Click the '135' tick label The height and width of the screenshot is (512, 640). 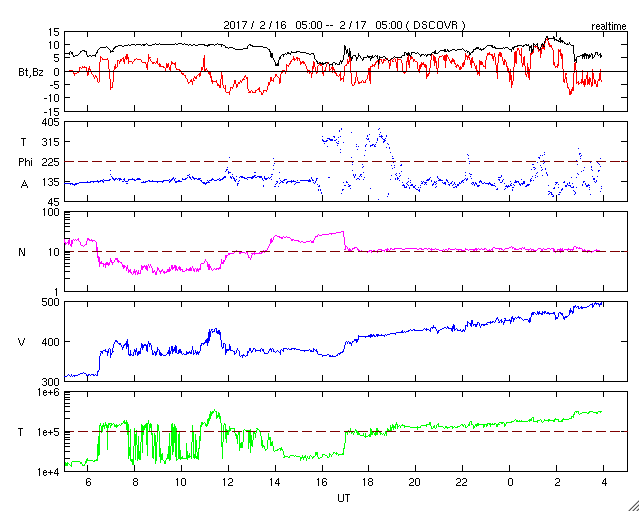(51, 182)
